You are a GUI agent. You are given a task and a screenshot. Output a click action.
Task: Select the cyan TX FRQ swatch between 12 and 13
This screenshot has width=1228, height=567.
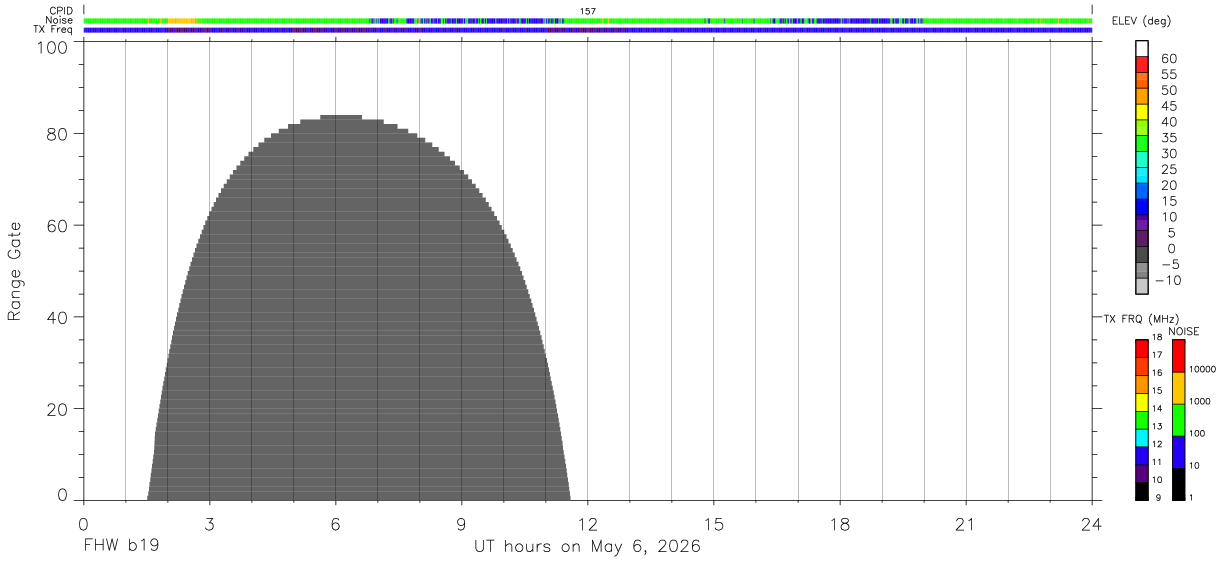click(1142, 437)
